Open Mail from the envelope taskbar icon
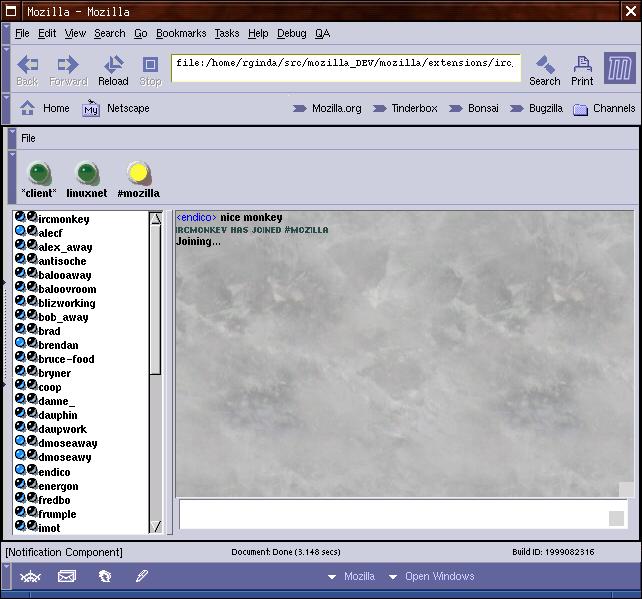 pyautogui.click(x=67, y=576)
